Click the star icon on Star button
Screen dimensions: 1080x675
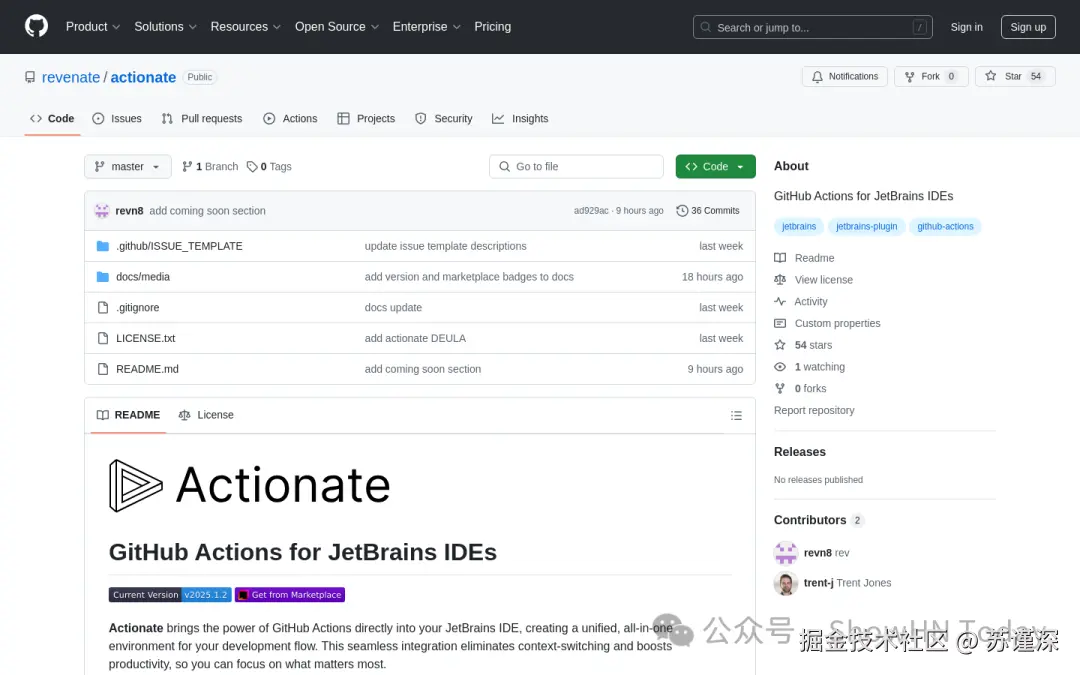click(x=990, y=76)
